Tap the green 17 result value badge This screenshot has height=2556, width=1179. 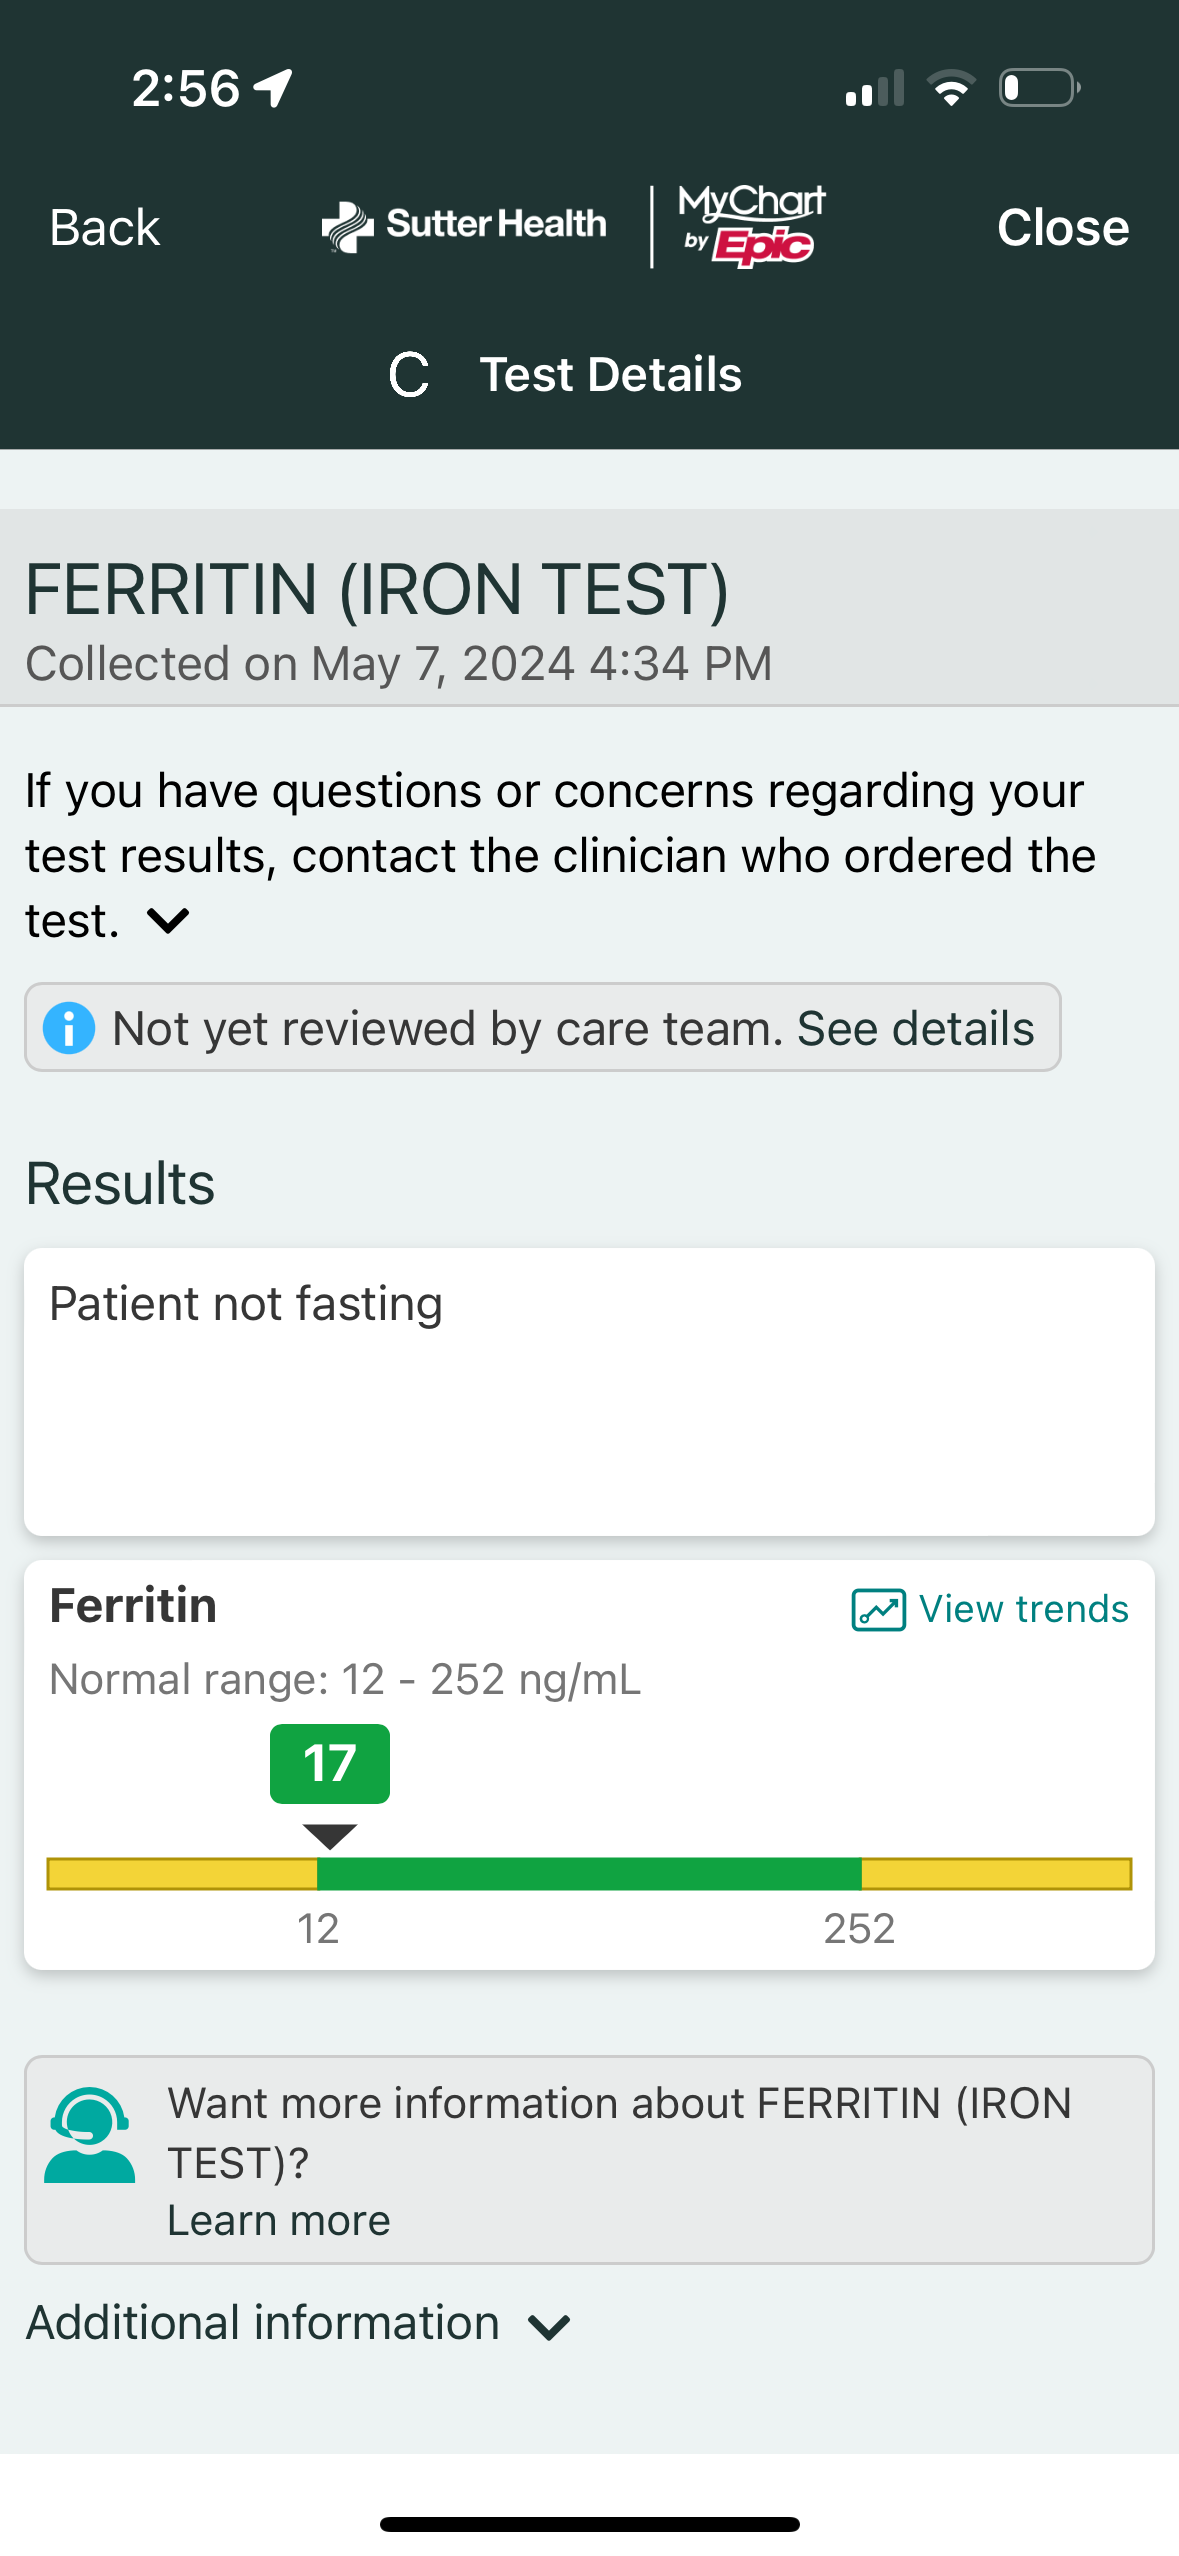point(330,1764)
